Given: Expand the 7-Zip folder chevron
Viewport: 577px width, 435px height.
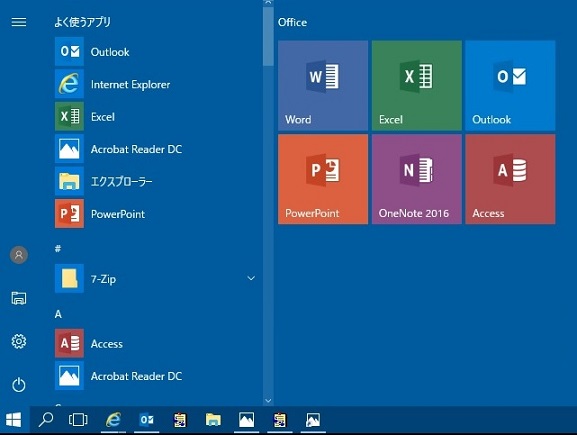Looking at the screenshot, I should coord(251,278).
